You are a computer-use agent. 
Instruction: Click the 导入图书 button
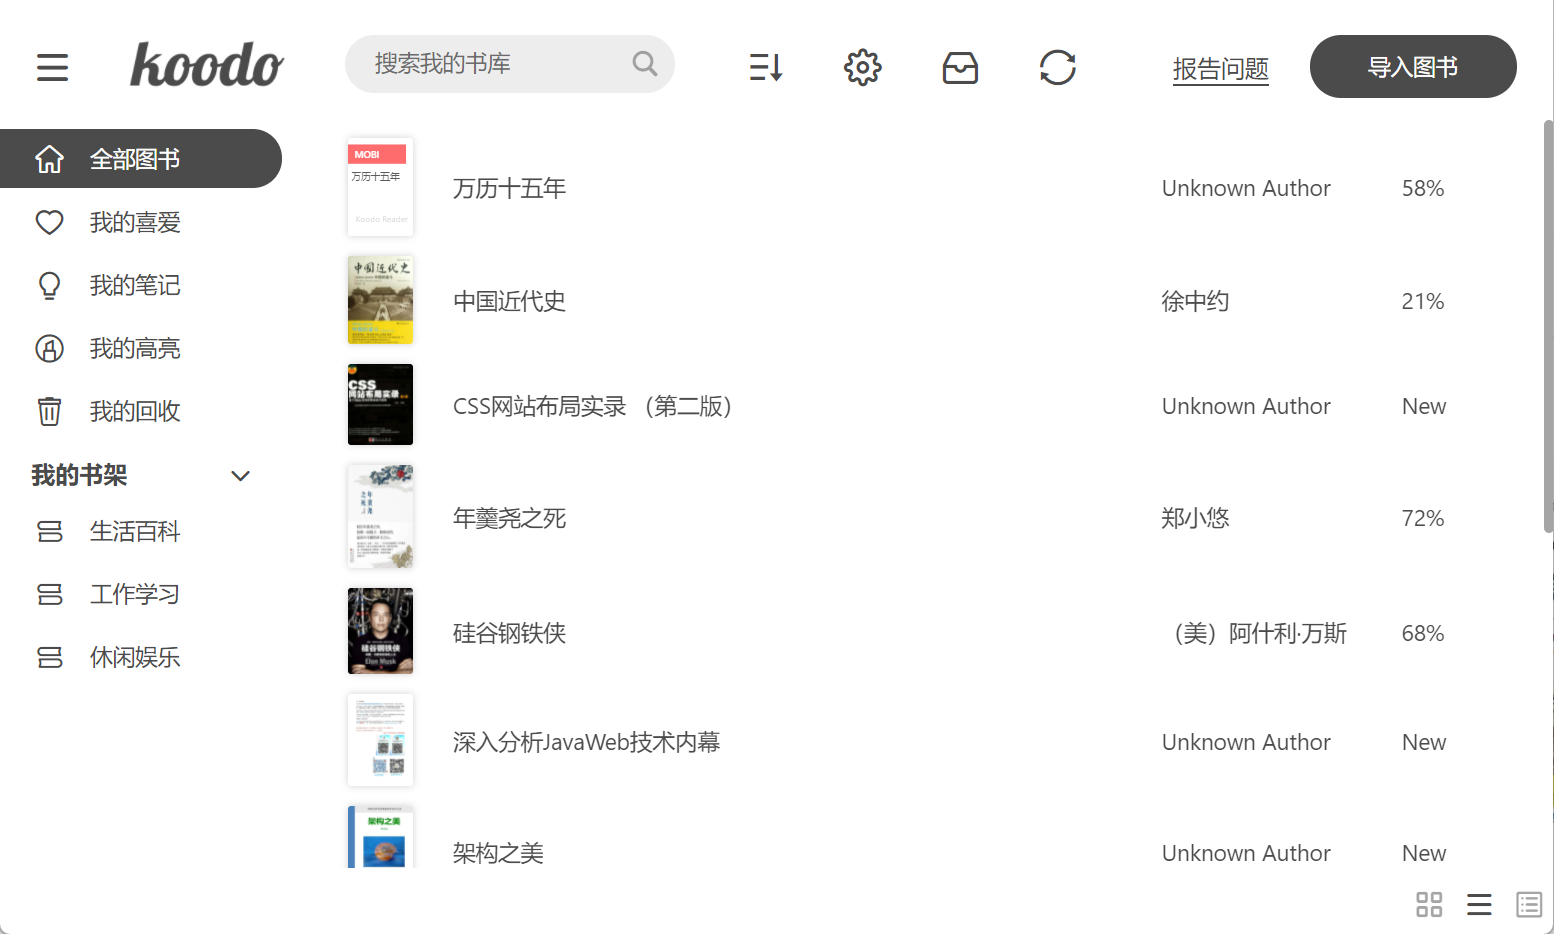click(x=1413, y=66)
